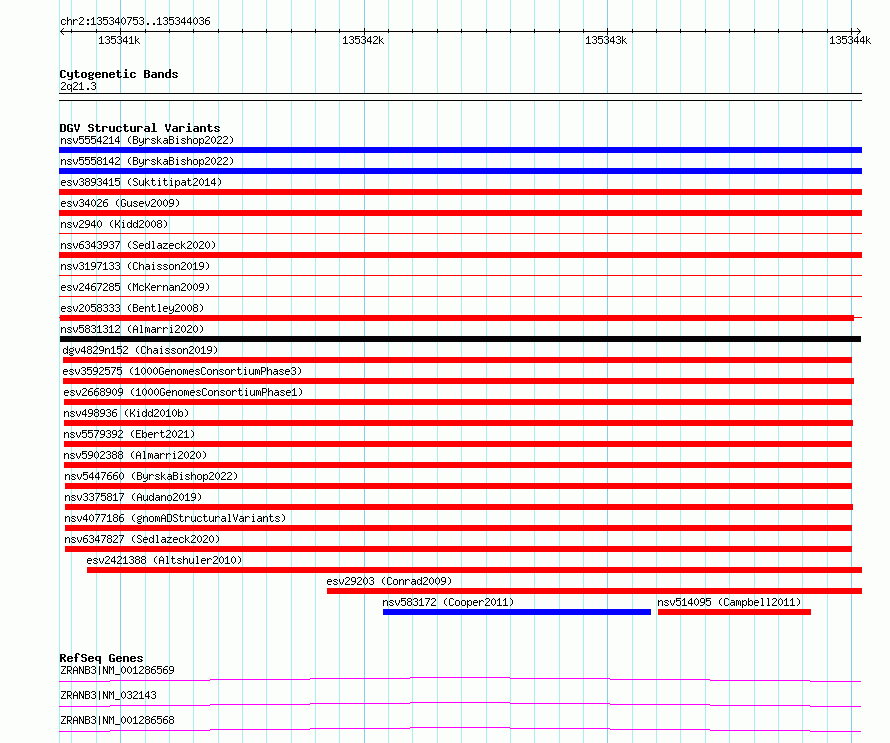Image resolution: width=890 pixels, height=743 pixels.
Task: Click the nsv5554214 (ByrskaBishop2022) blue variant bar
Action: [x=460, y=150]
